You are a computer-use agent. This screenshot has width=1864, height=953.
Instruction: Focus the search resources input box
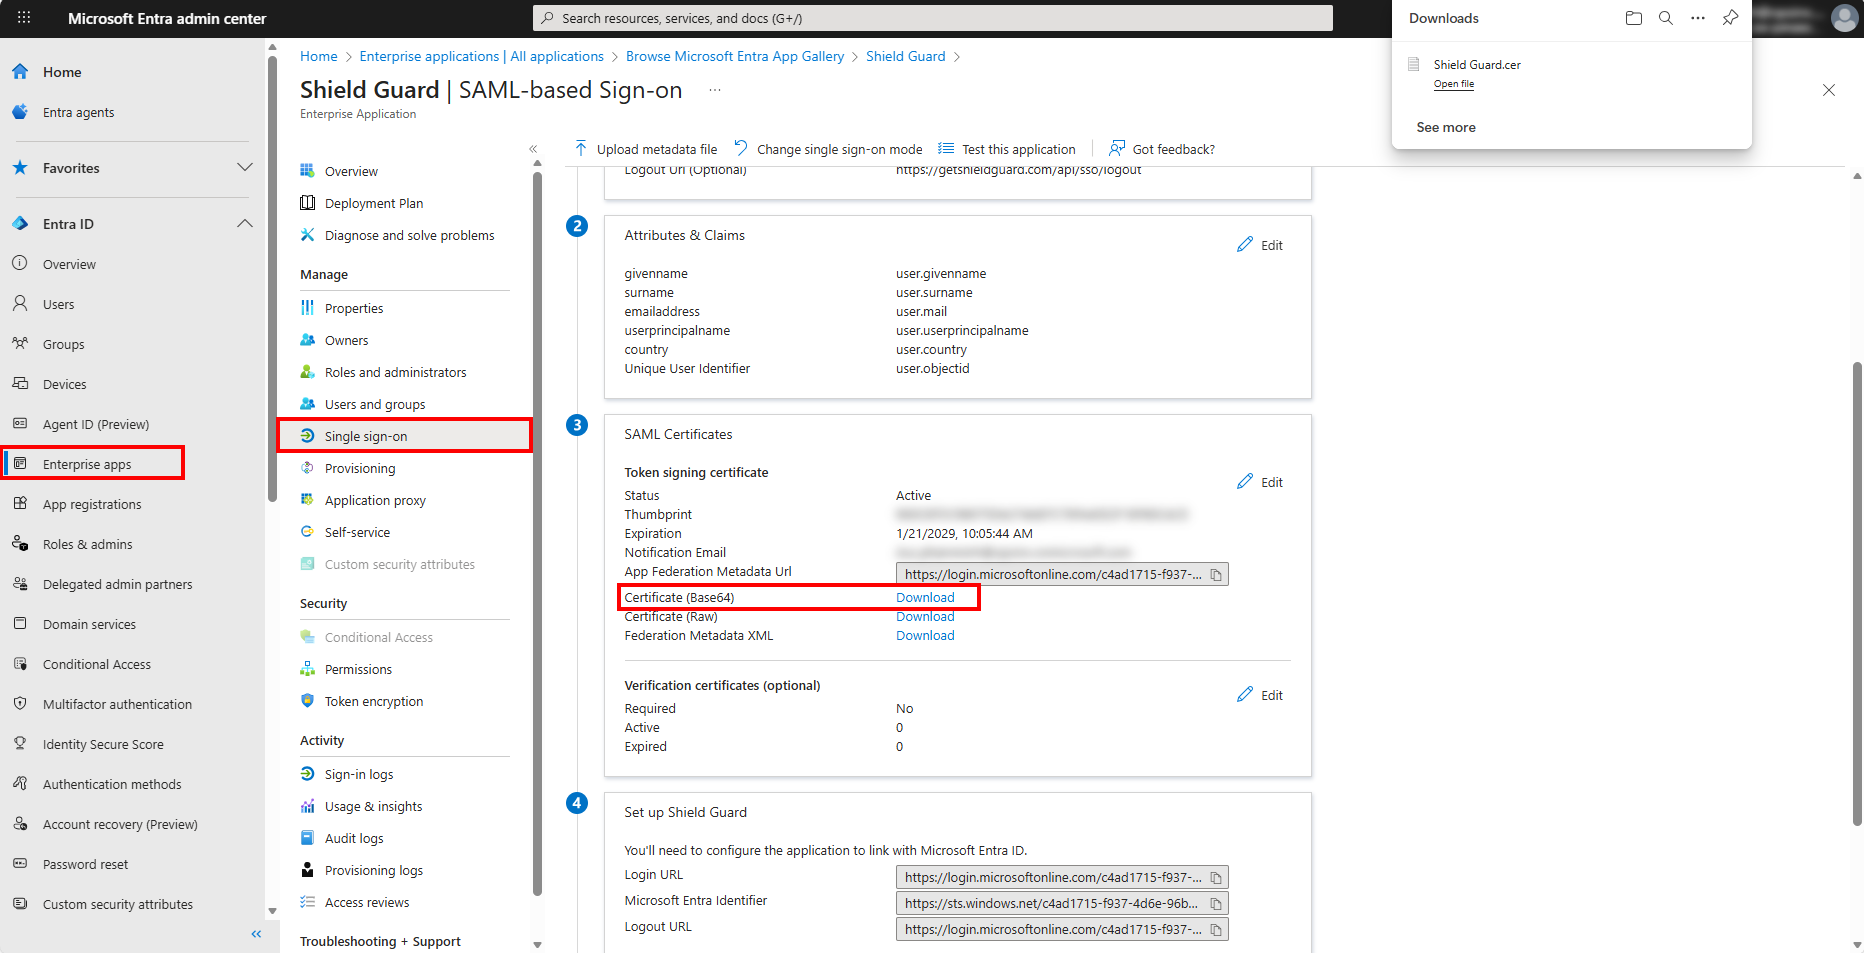tap(932, 18)
